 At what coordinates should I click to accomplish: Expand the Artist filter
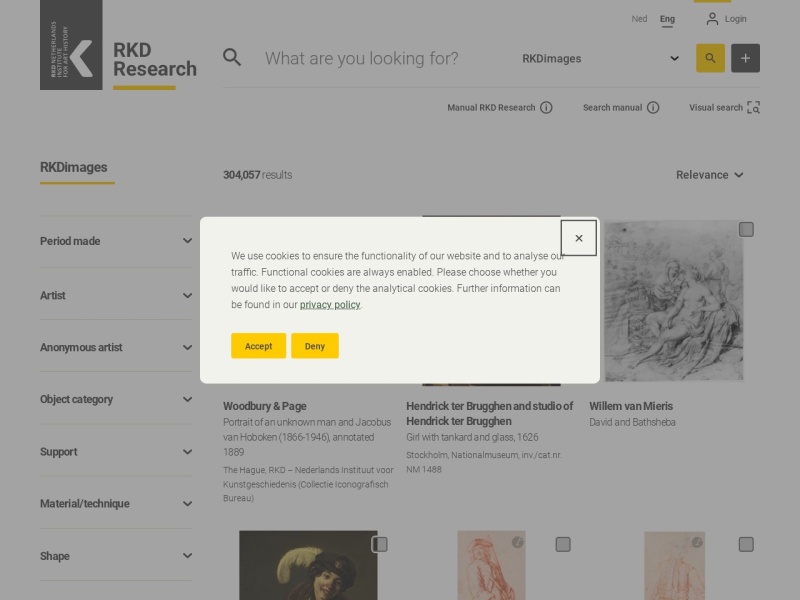[x=116, y=295]
